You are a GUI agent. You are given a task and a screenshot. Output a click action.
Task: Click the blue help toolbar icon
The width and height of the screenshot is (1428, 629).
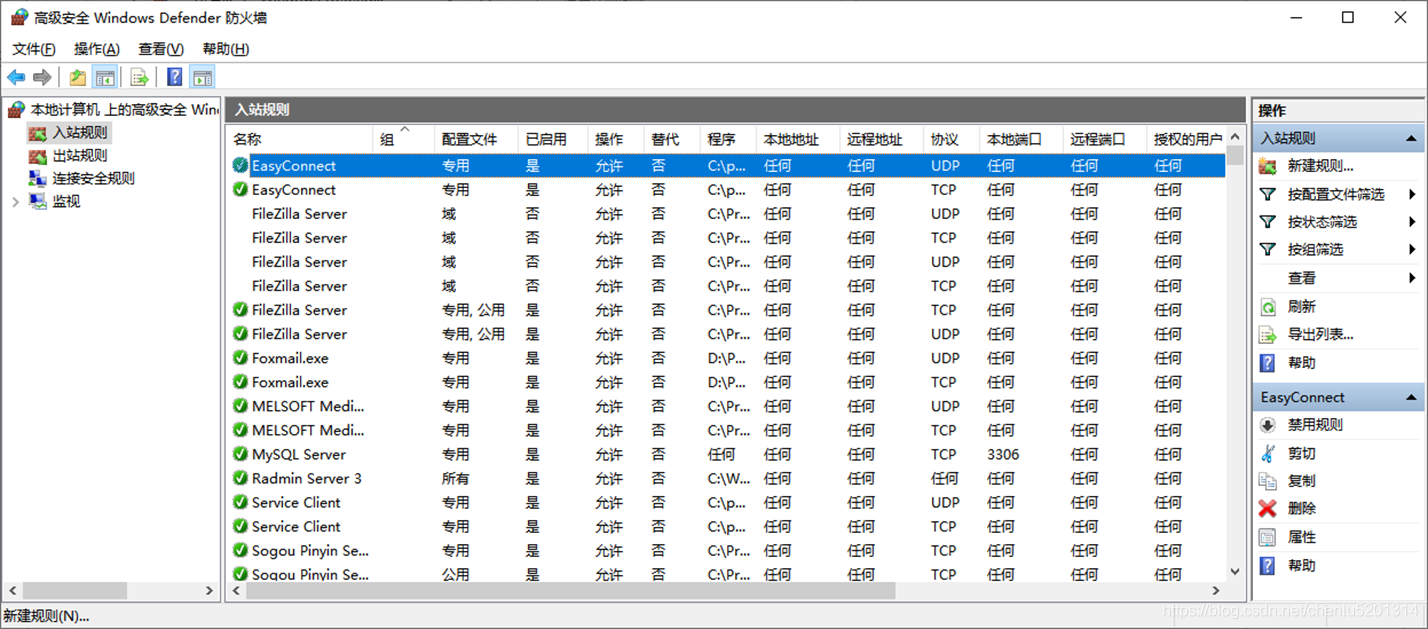174,77
